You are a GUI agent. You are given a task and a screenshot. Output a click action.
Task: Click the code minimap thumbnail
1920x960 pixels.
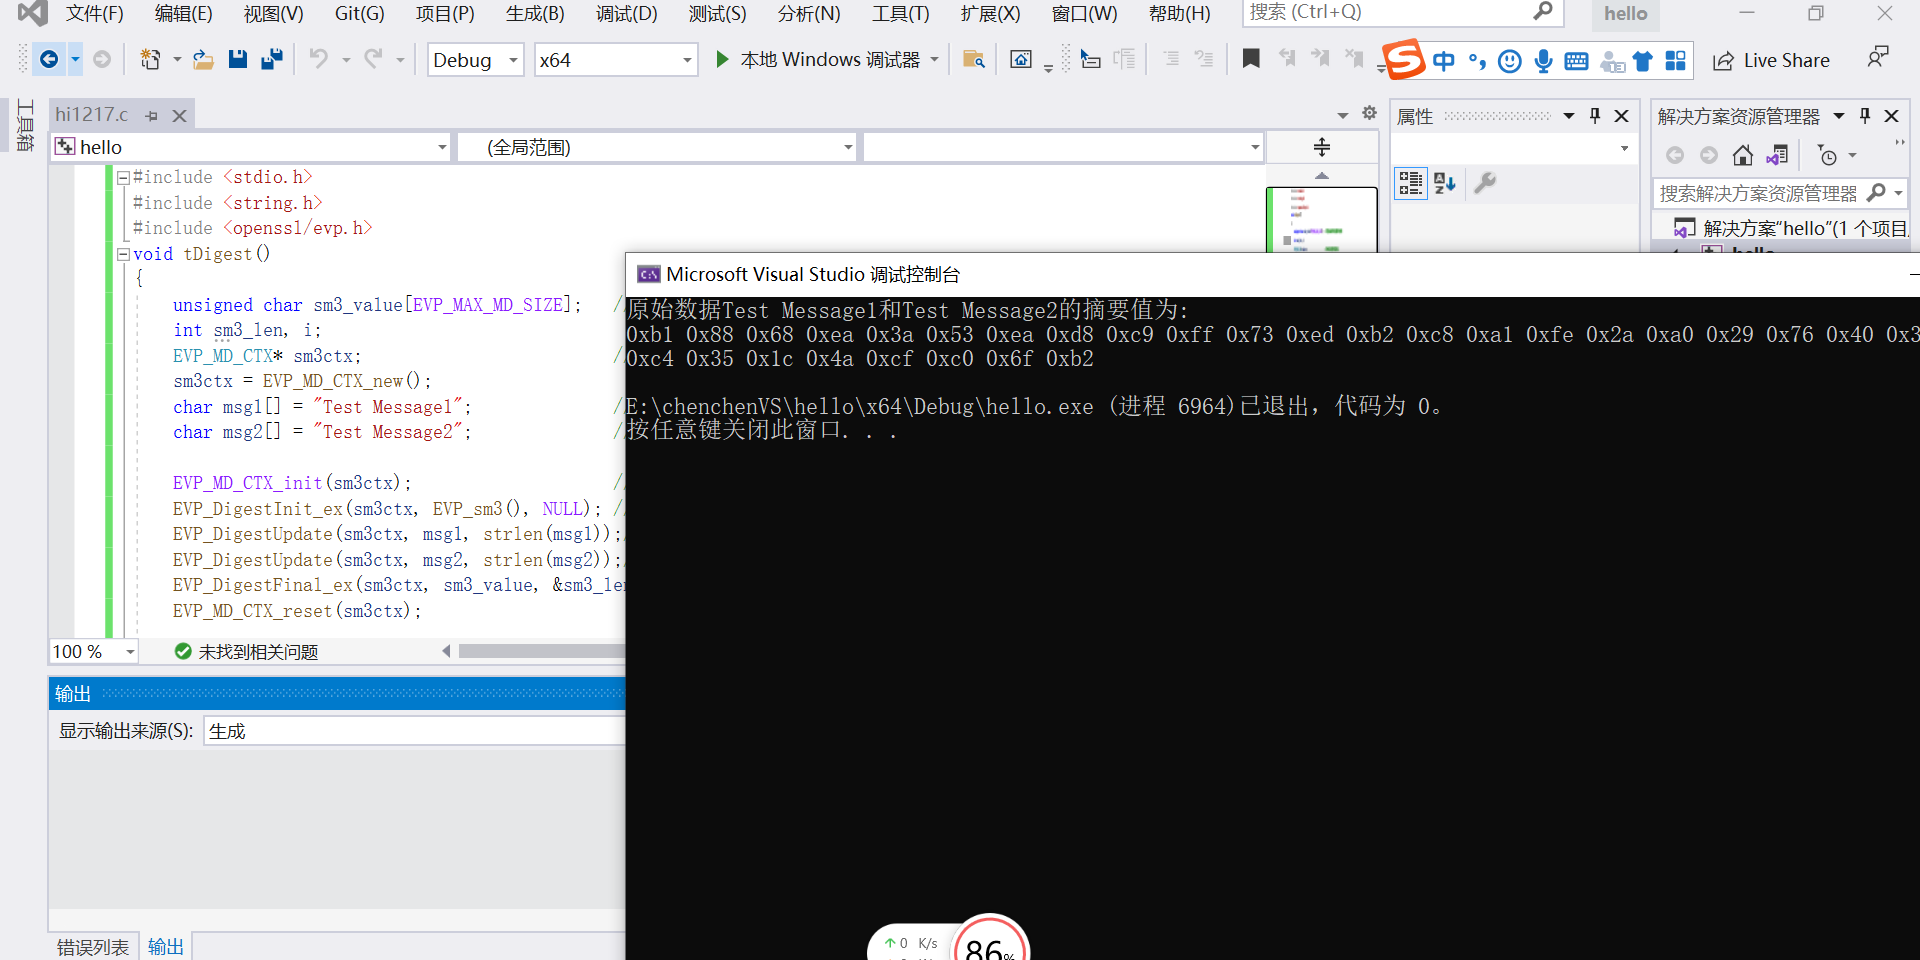pyautogui.click(x=1322, y=219)
